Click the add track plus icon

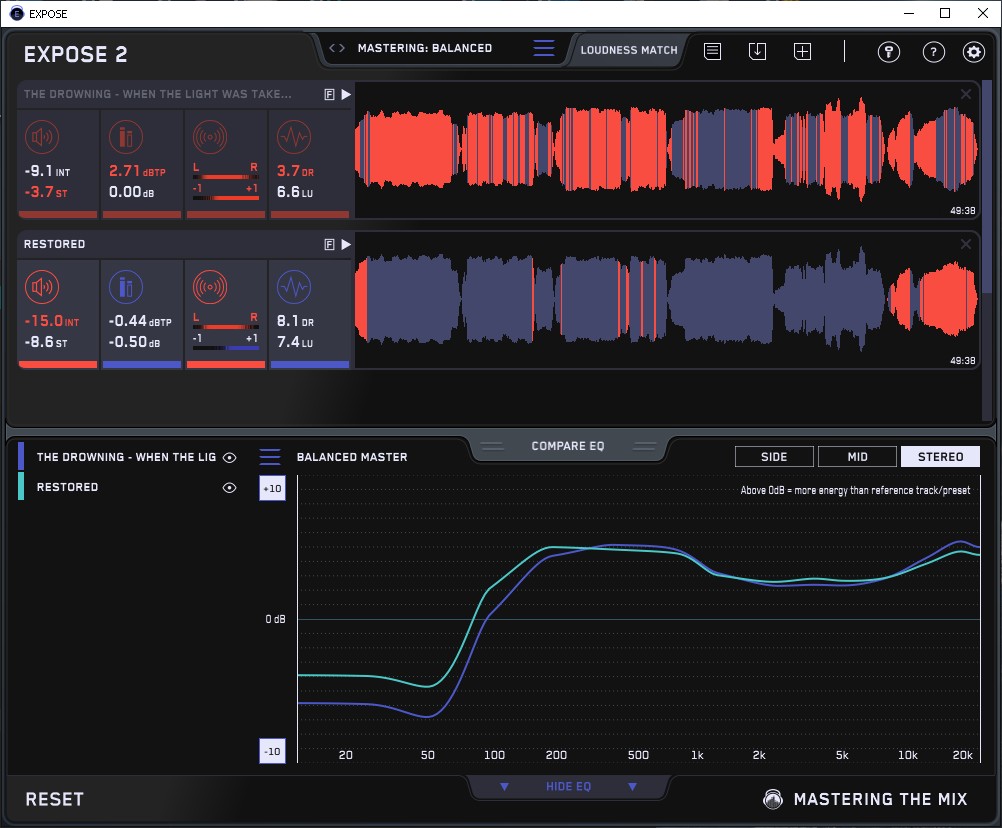802,51
